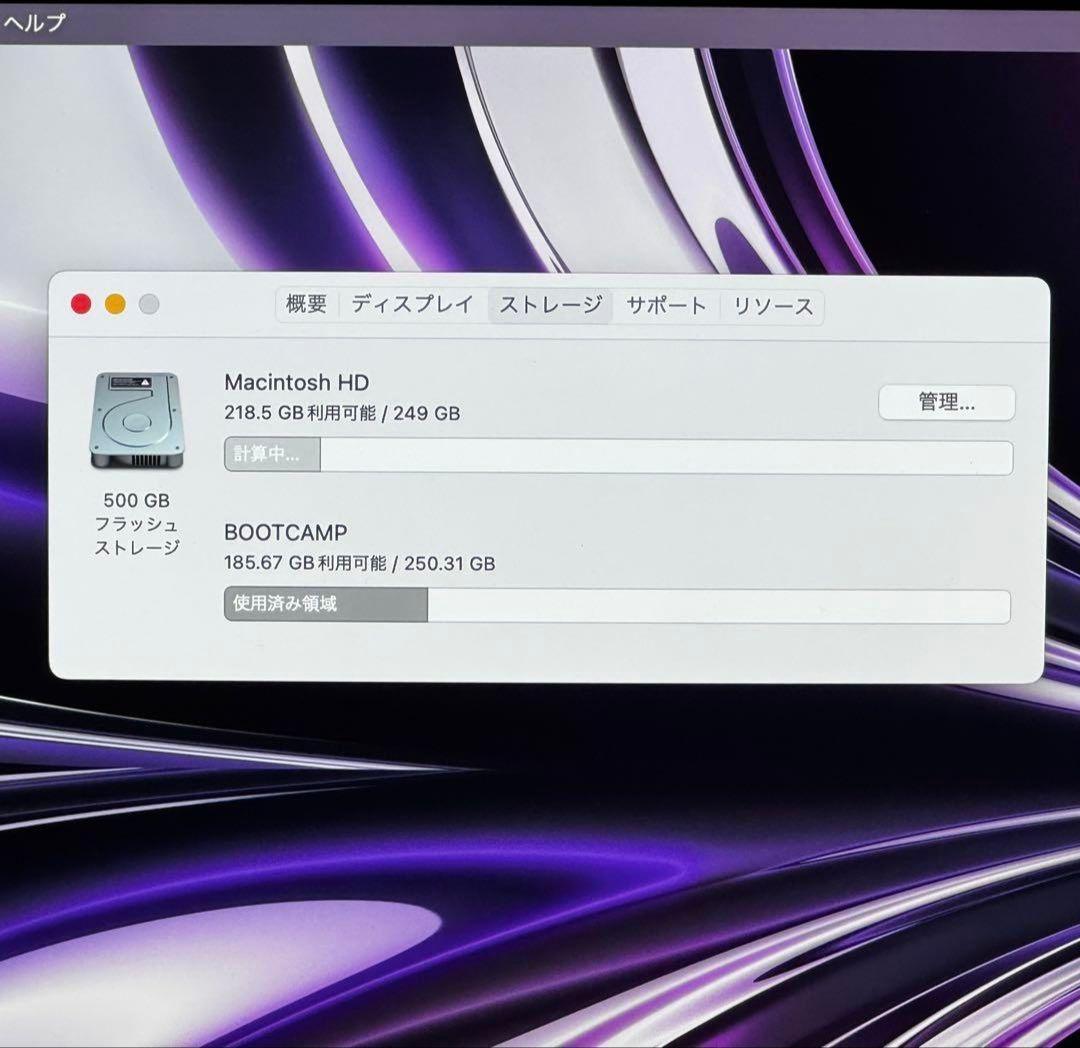Click the Macintosh HD volume name
Image resolution: width=1080 pixels, height=1048 pixels.
pos(297,382)
